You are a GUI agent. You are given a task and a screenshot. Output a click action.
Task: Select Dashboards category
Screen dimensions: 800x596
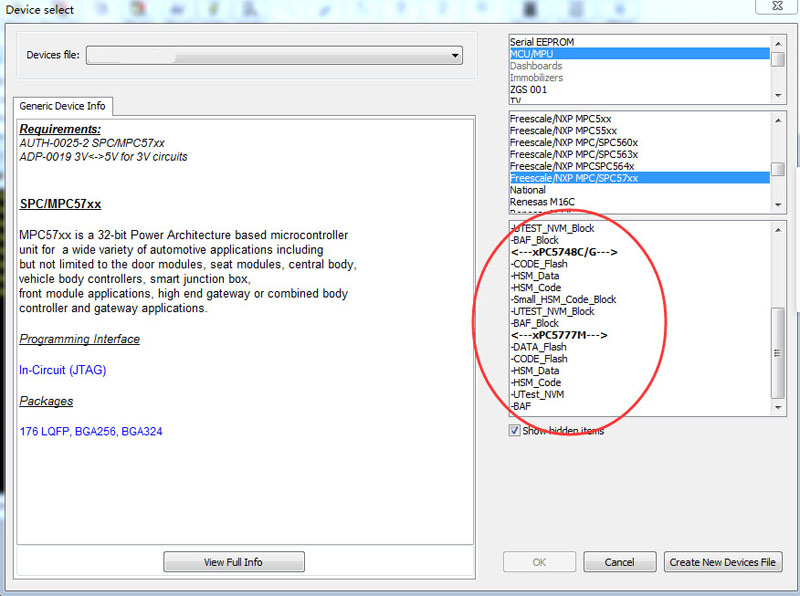click(x=640, y=66)
